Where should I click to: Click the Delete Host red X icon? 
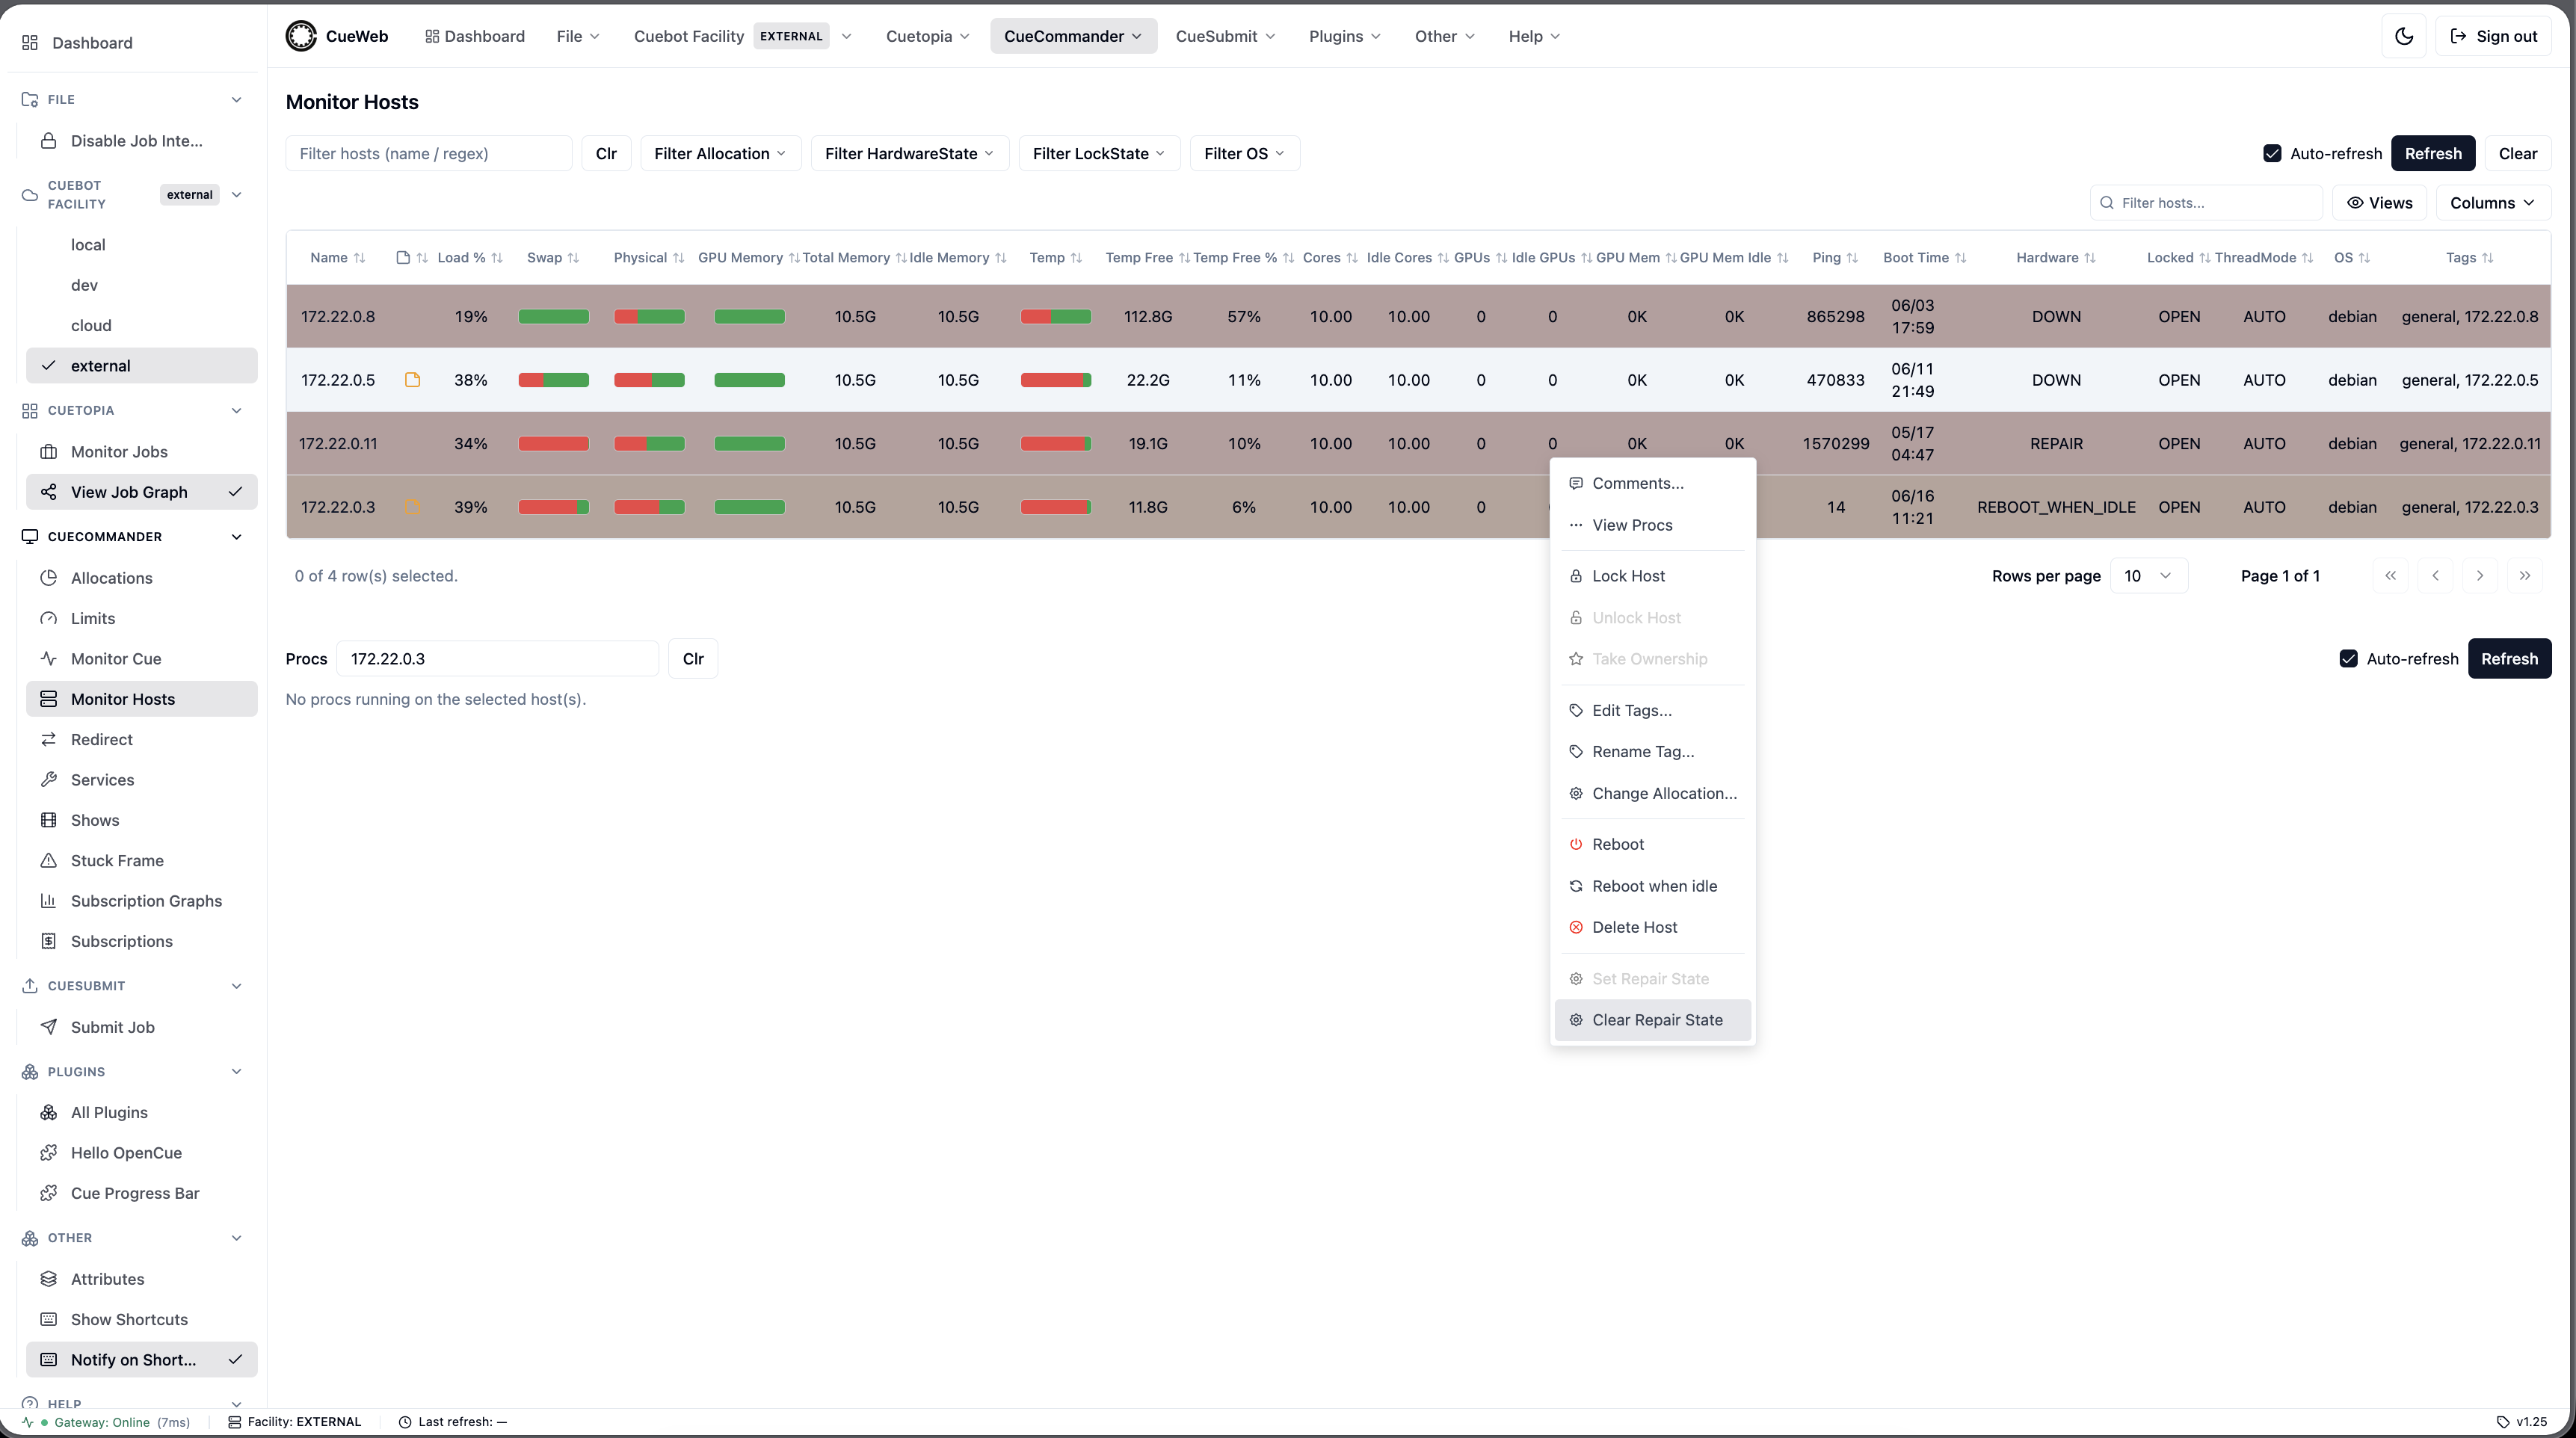tap(1576, 927)
